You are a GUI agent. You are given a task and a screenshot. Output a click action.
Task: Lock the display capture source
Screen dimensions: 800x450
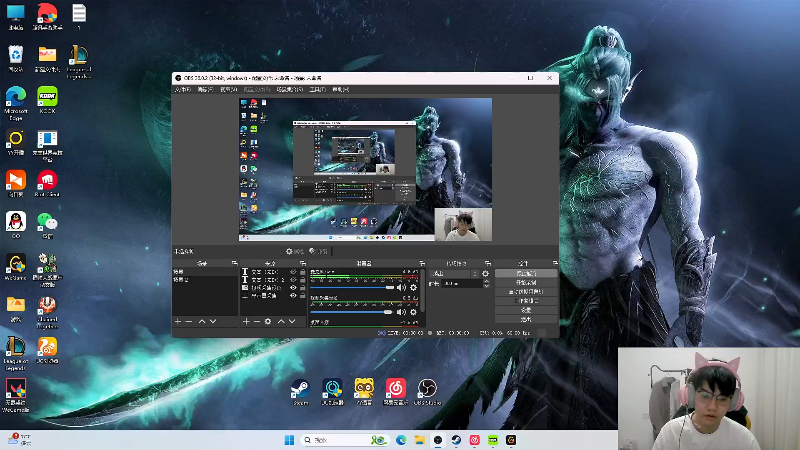(303, 295)
